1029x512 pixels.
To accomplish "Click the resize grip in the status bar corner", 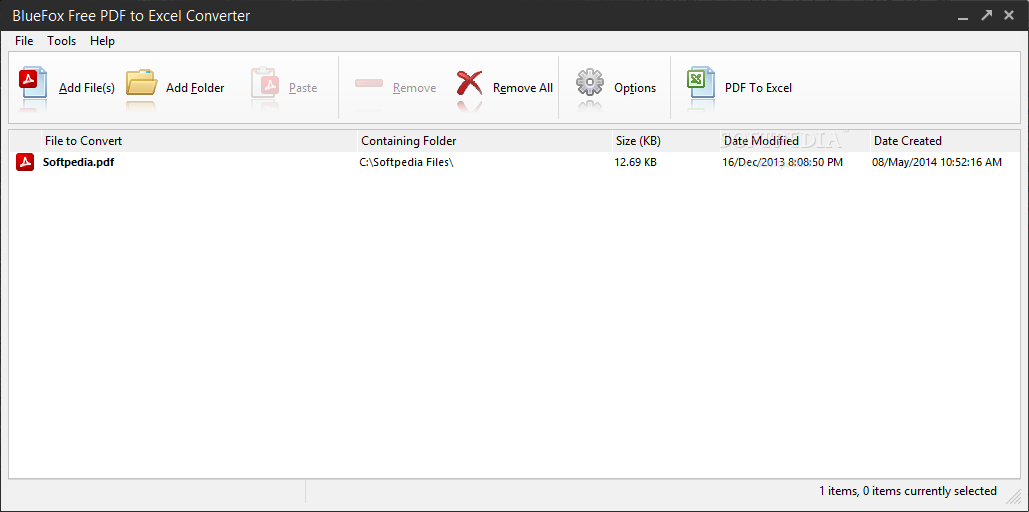I will pyautogui.click(x=1014, y=496).
